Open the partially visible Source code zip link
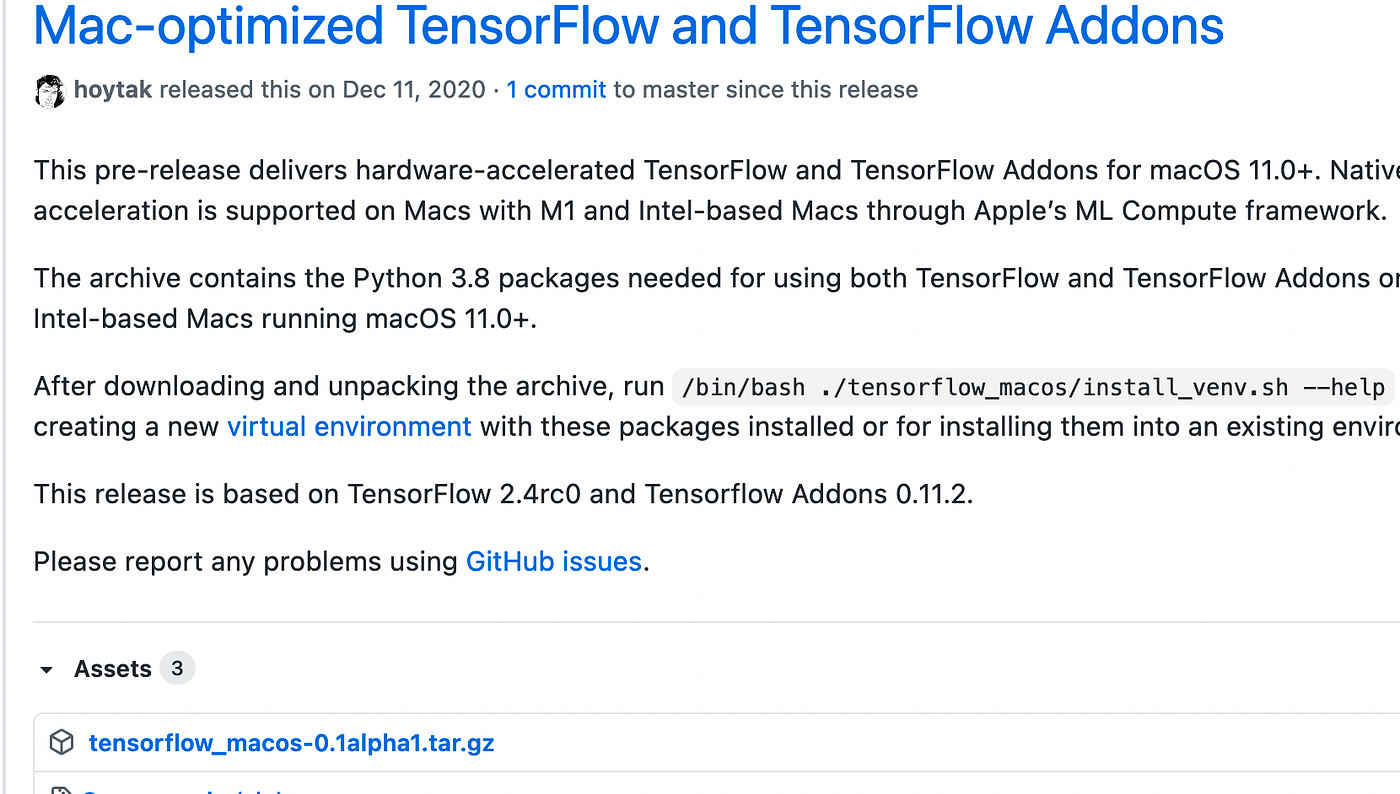This screenshot has height=794, width=1400. click(x=185, y=790)
